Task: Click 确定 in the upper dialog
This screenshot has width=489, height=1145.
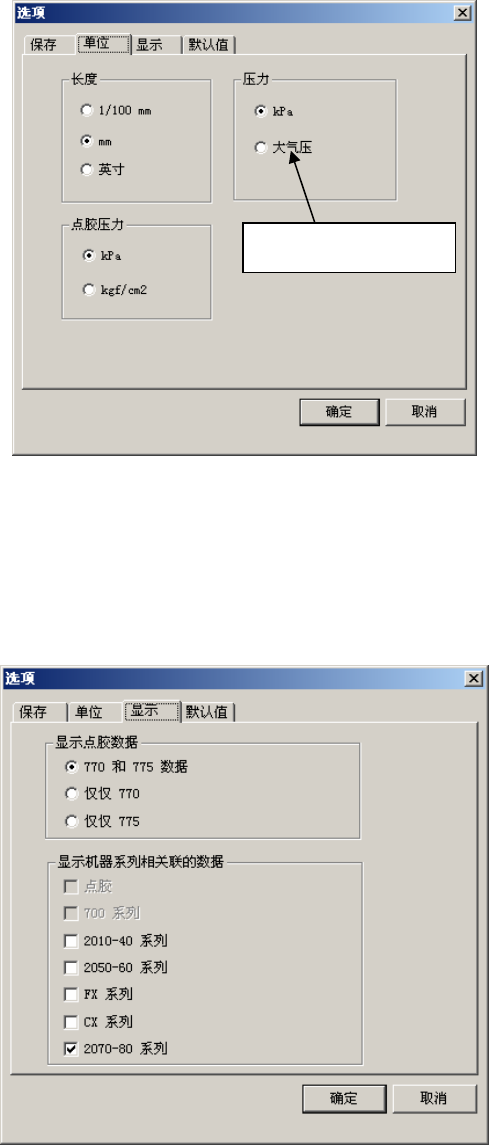Action: (x=339, y=412)
